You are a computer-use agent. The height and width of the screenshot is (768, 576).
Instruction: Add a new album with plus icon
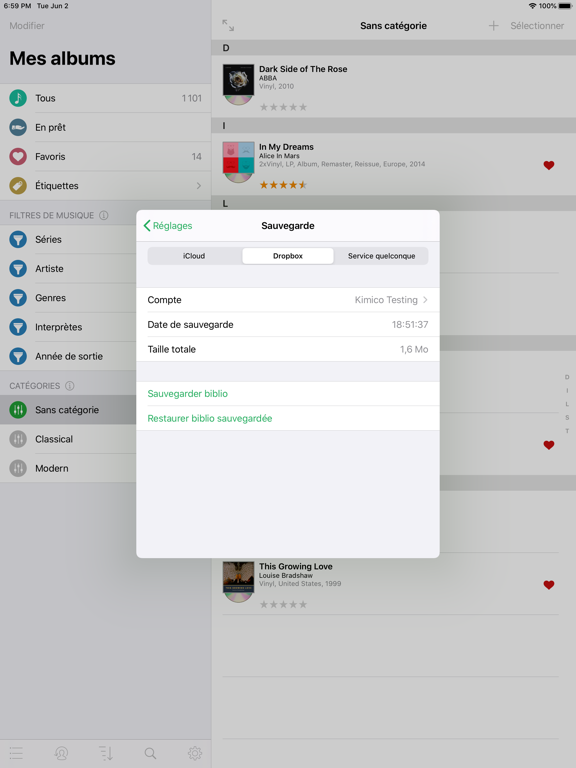coord(493,25)
